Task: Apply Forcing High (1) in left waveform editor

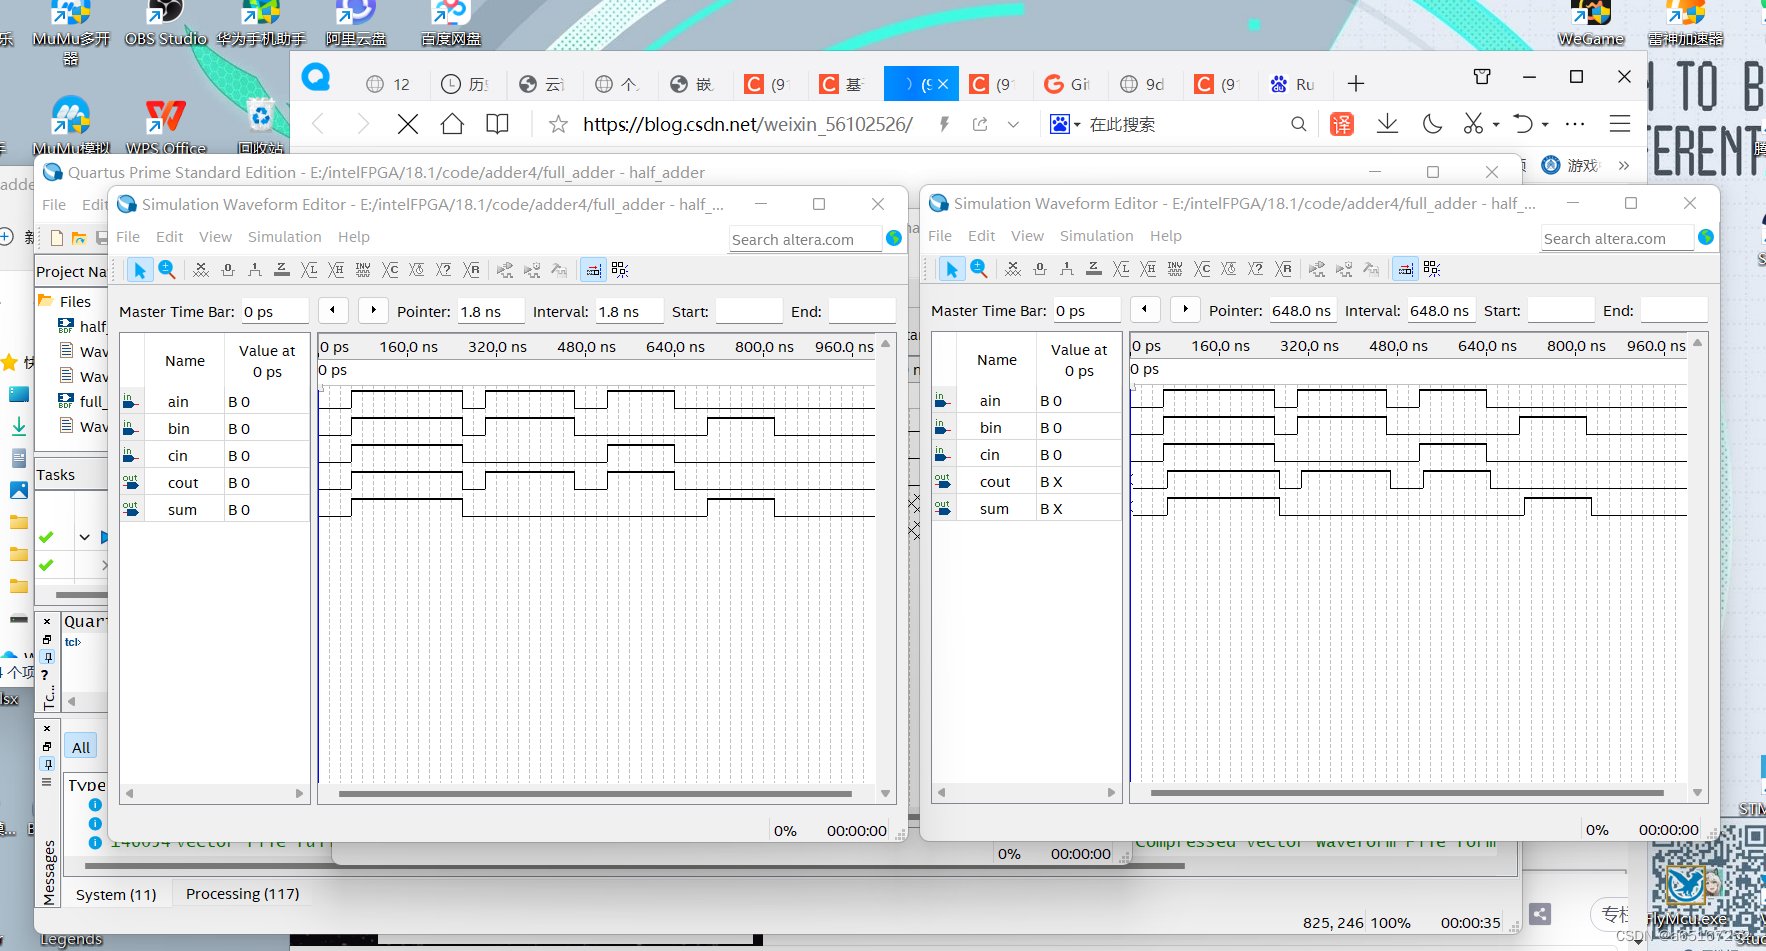Action: pyautogui.click(x=255, y=270)
